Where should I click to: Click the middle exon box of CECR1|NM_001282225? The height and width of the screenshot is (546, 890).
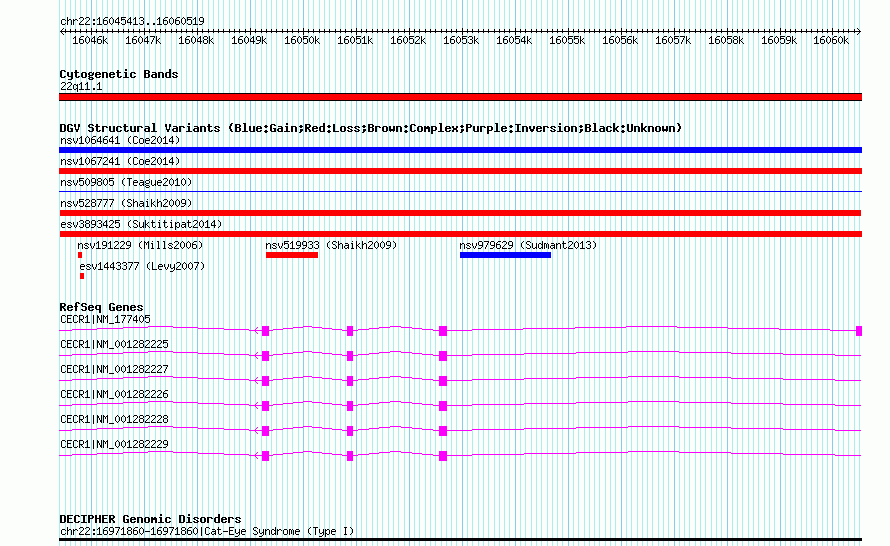pos(350,356)
